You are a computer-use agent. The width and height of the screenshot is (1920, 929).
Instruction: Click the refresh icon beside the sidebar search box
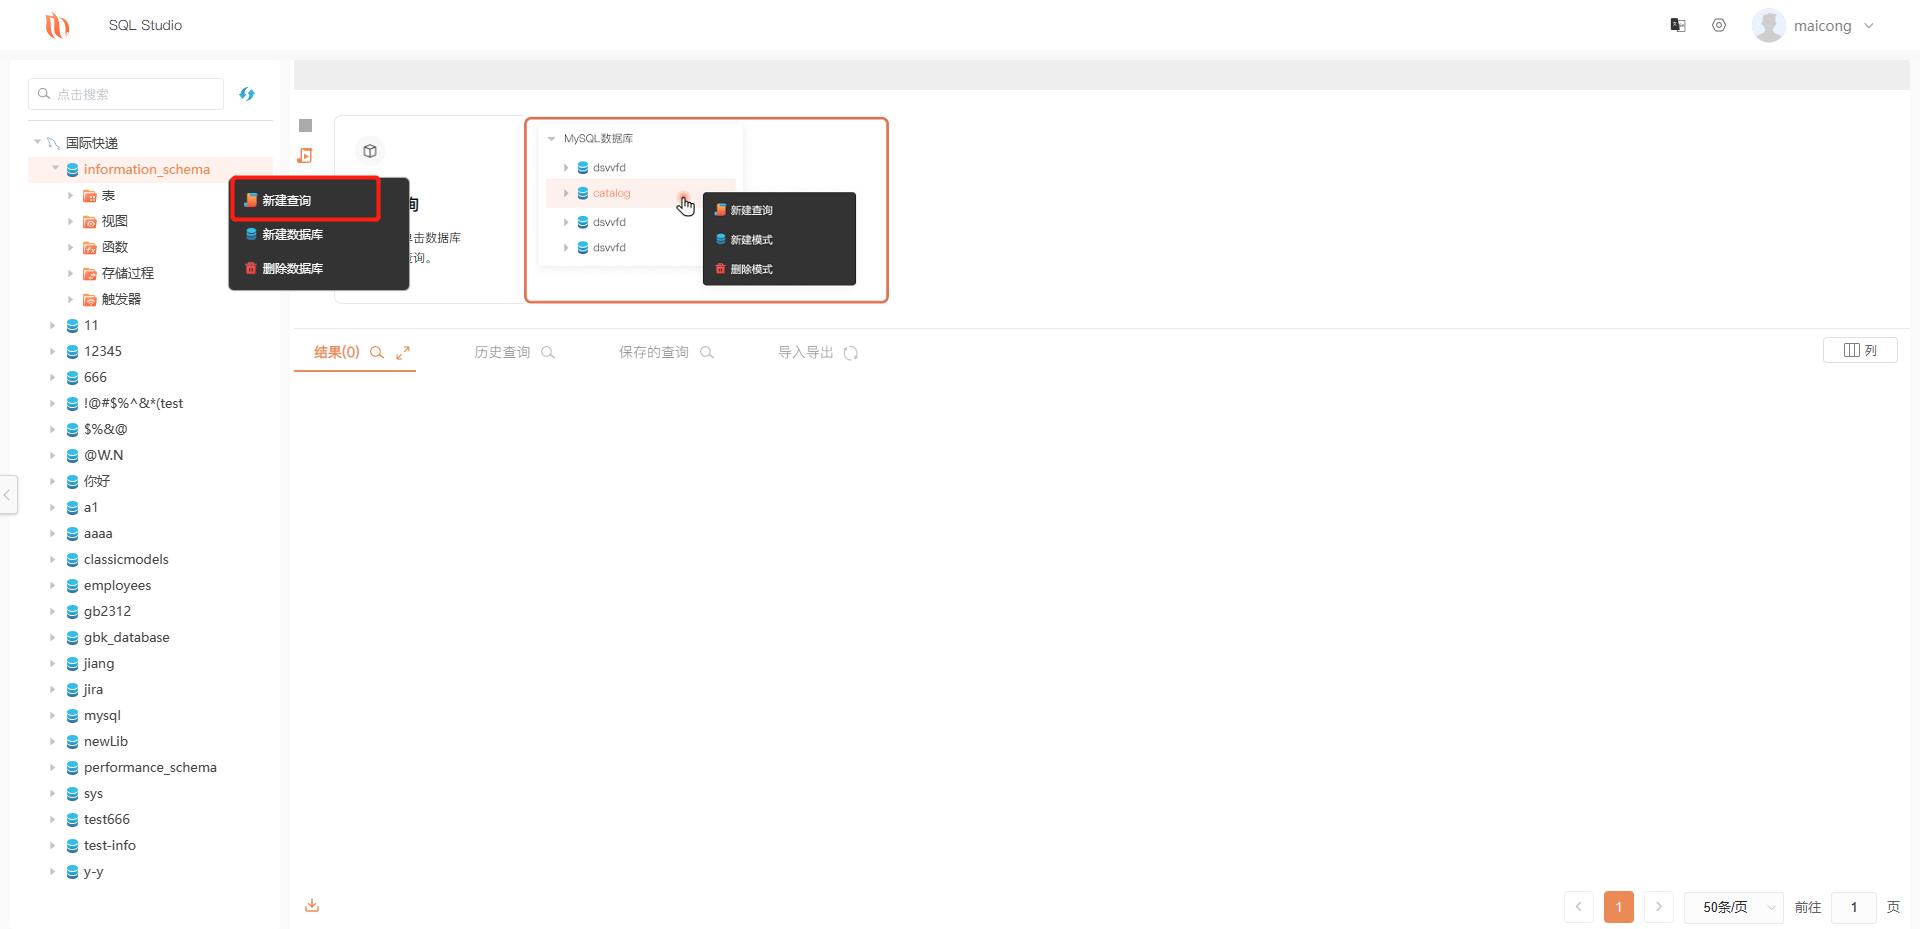[x=247, y=93]
